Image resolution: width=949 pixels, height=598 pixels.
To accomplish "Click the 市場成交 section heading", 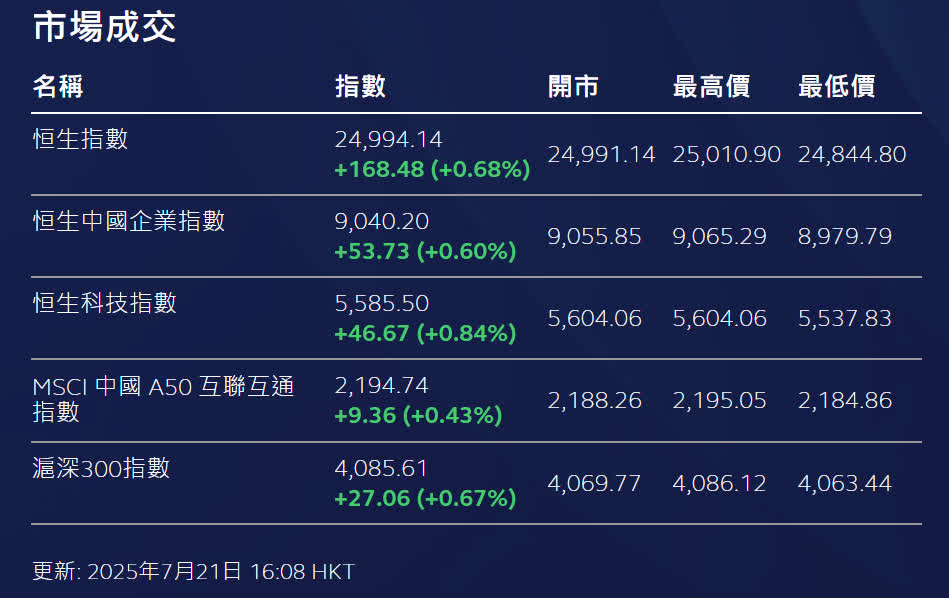I will point(105,27).
